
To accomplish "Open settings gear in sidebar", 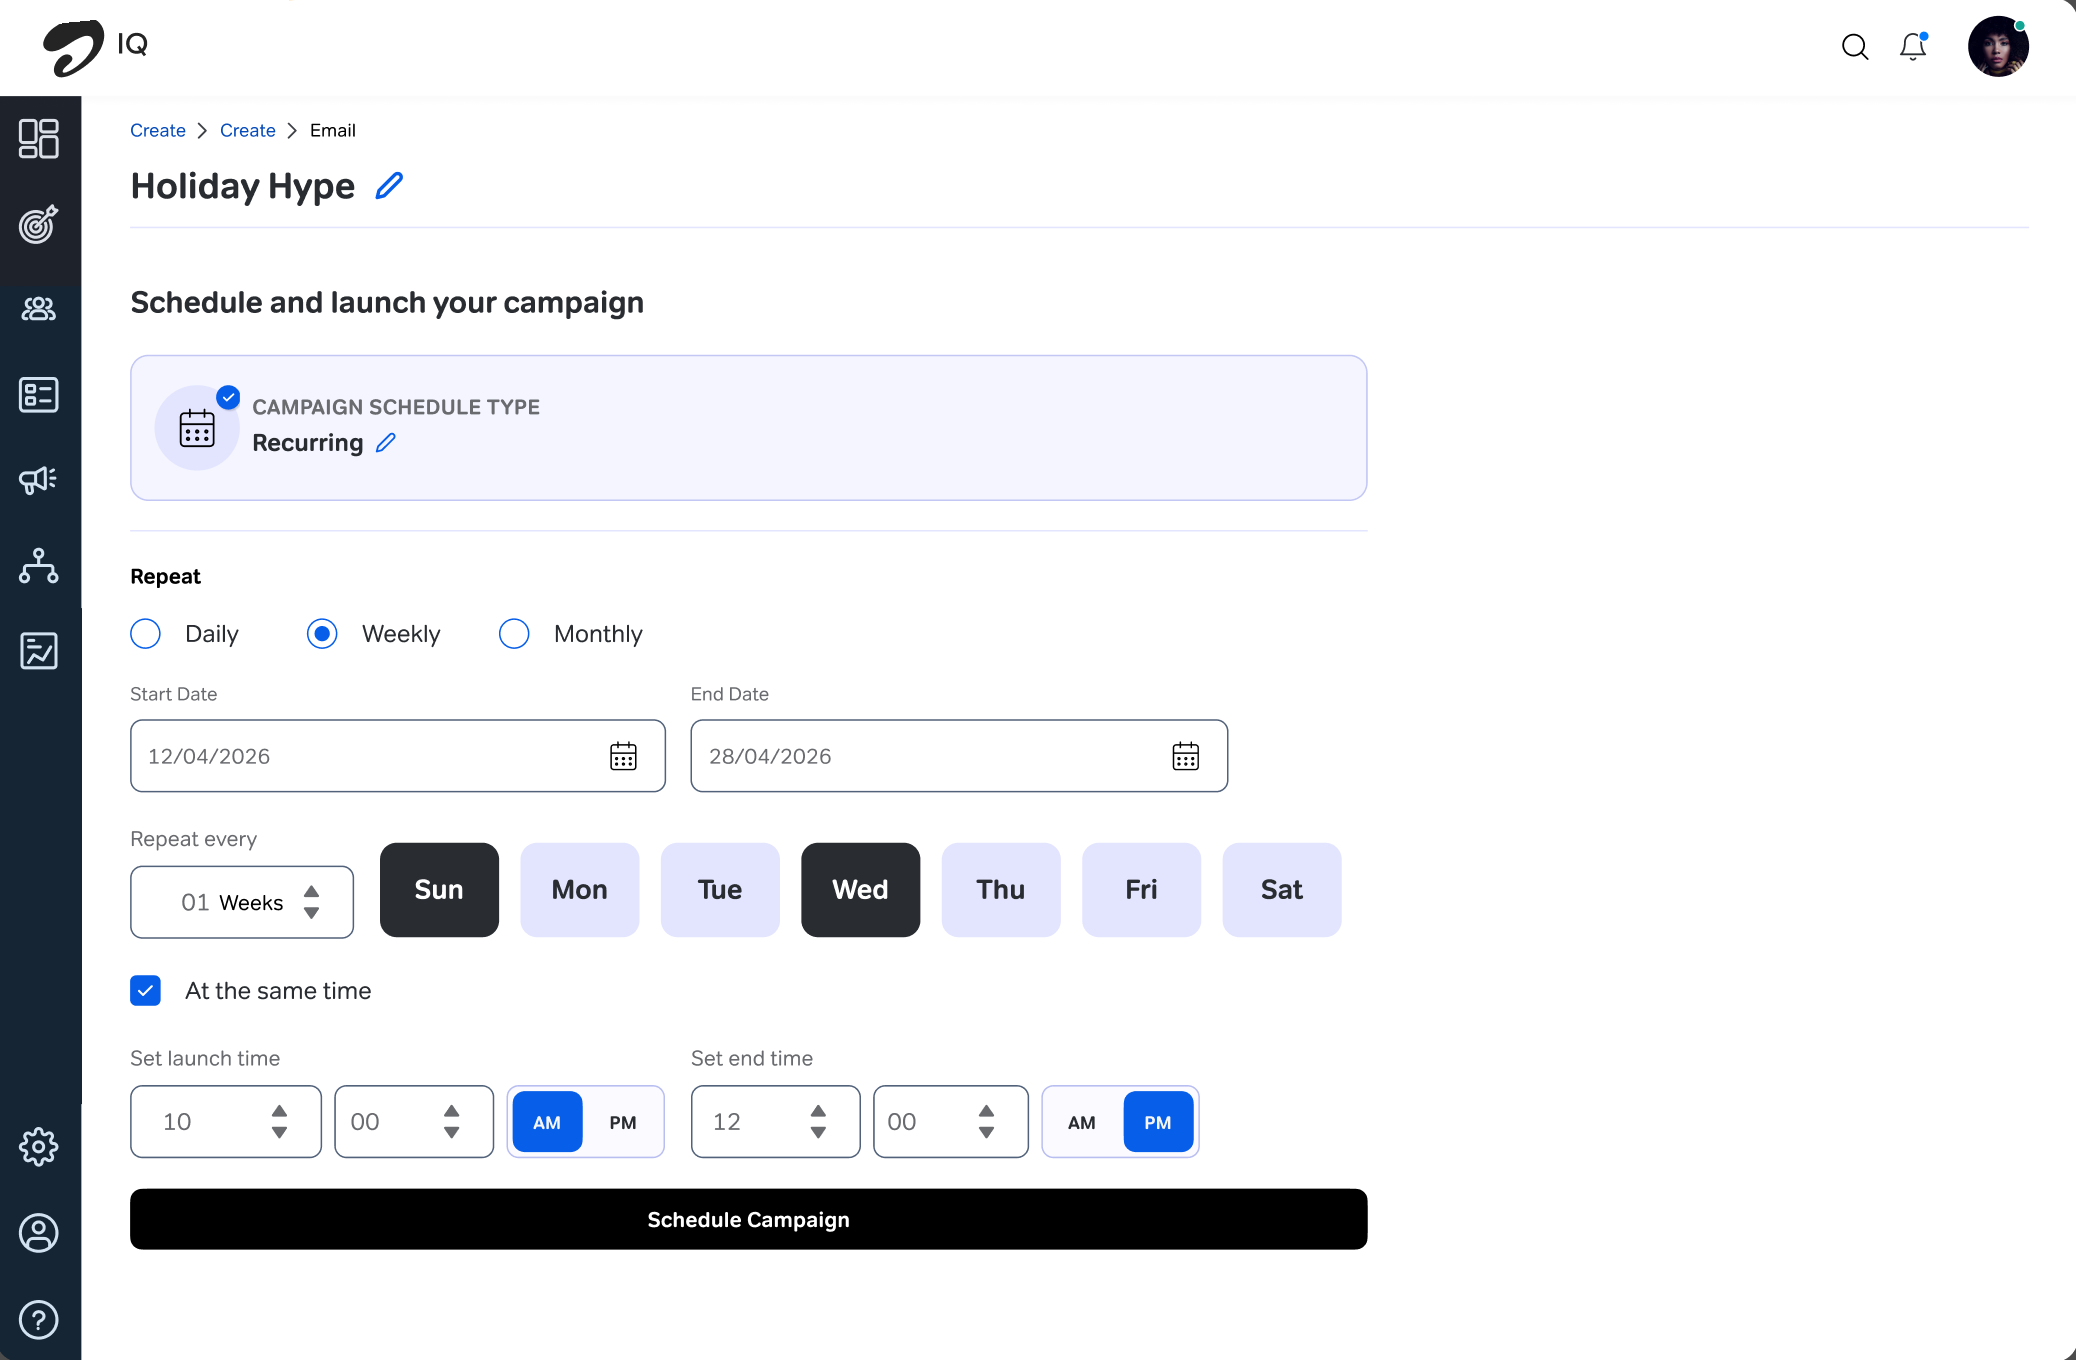I will tap(39, 1147).
